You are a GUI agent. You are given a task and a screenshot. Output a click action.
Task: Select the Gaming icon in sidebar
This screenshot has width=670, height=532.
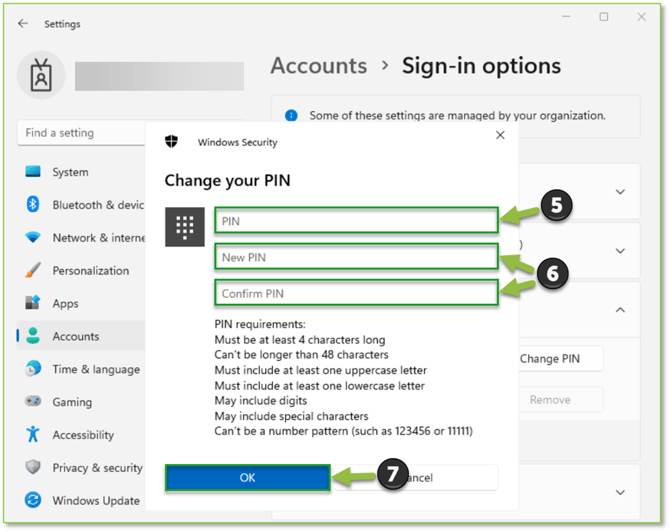pyautogui.click(x=33, y=402)
